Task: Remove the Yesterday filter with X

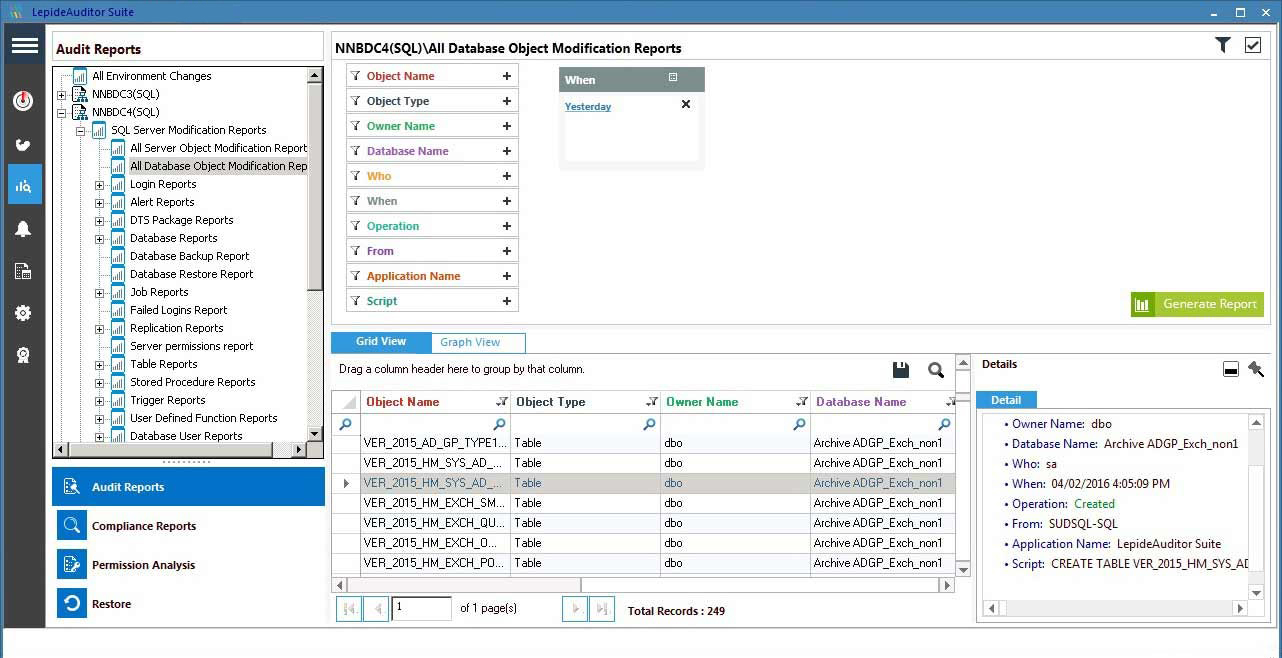Action: pos(686,104)
